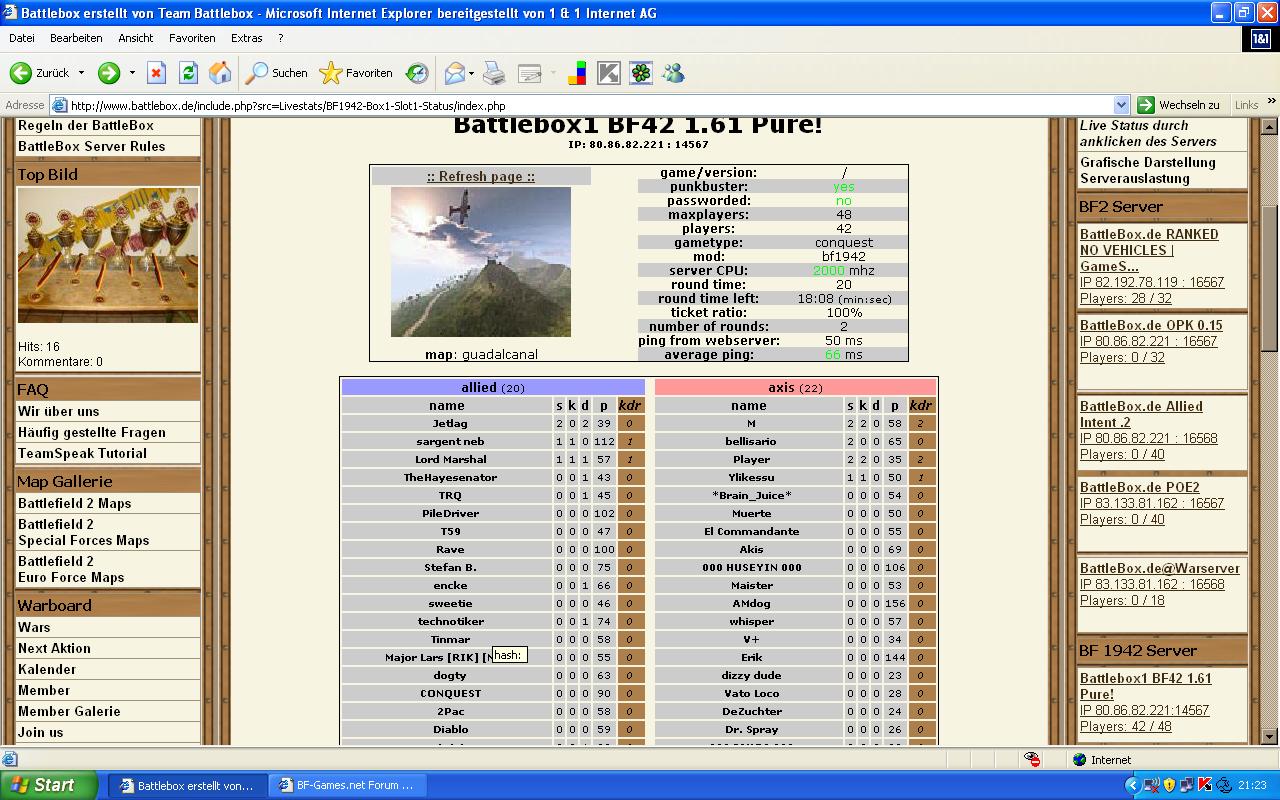1280x800 pixels.
Task: Open the Favoriten menu in menu bar
Action: pyautogui.click(x=192, y=38)
